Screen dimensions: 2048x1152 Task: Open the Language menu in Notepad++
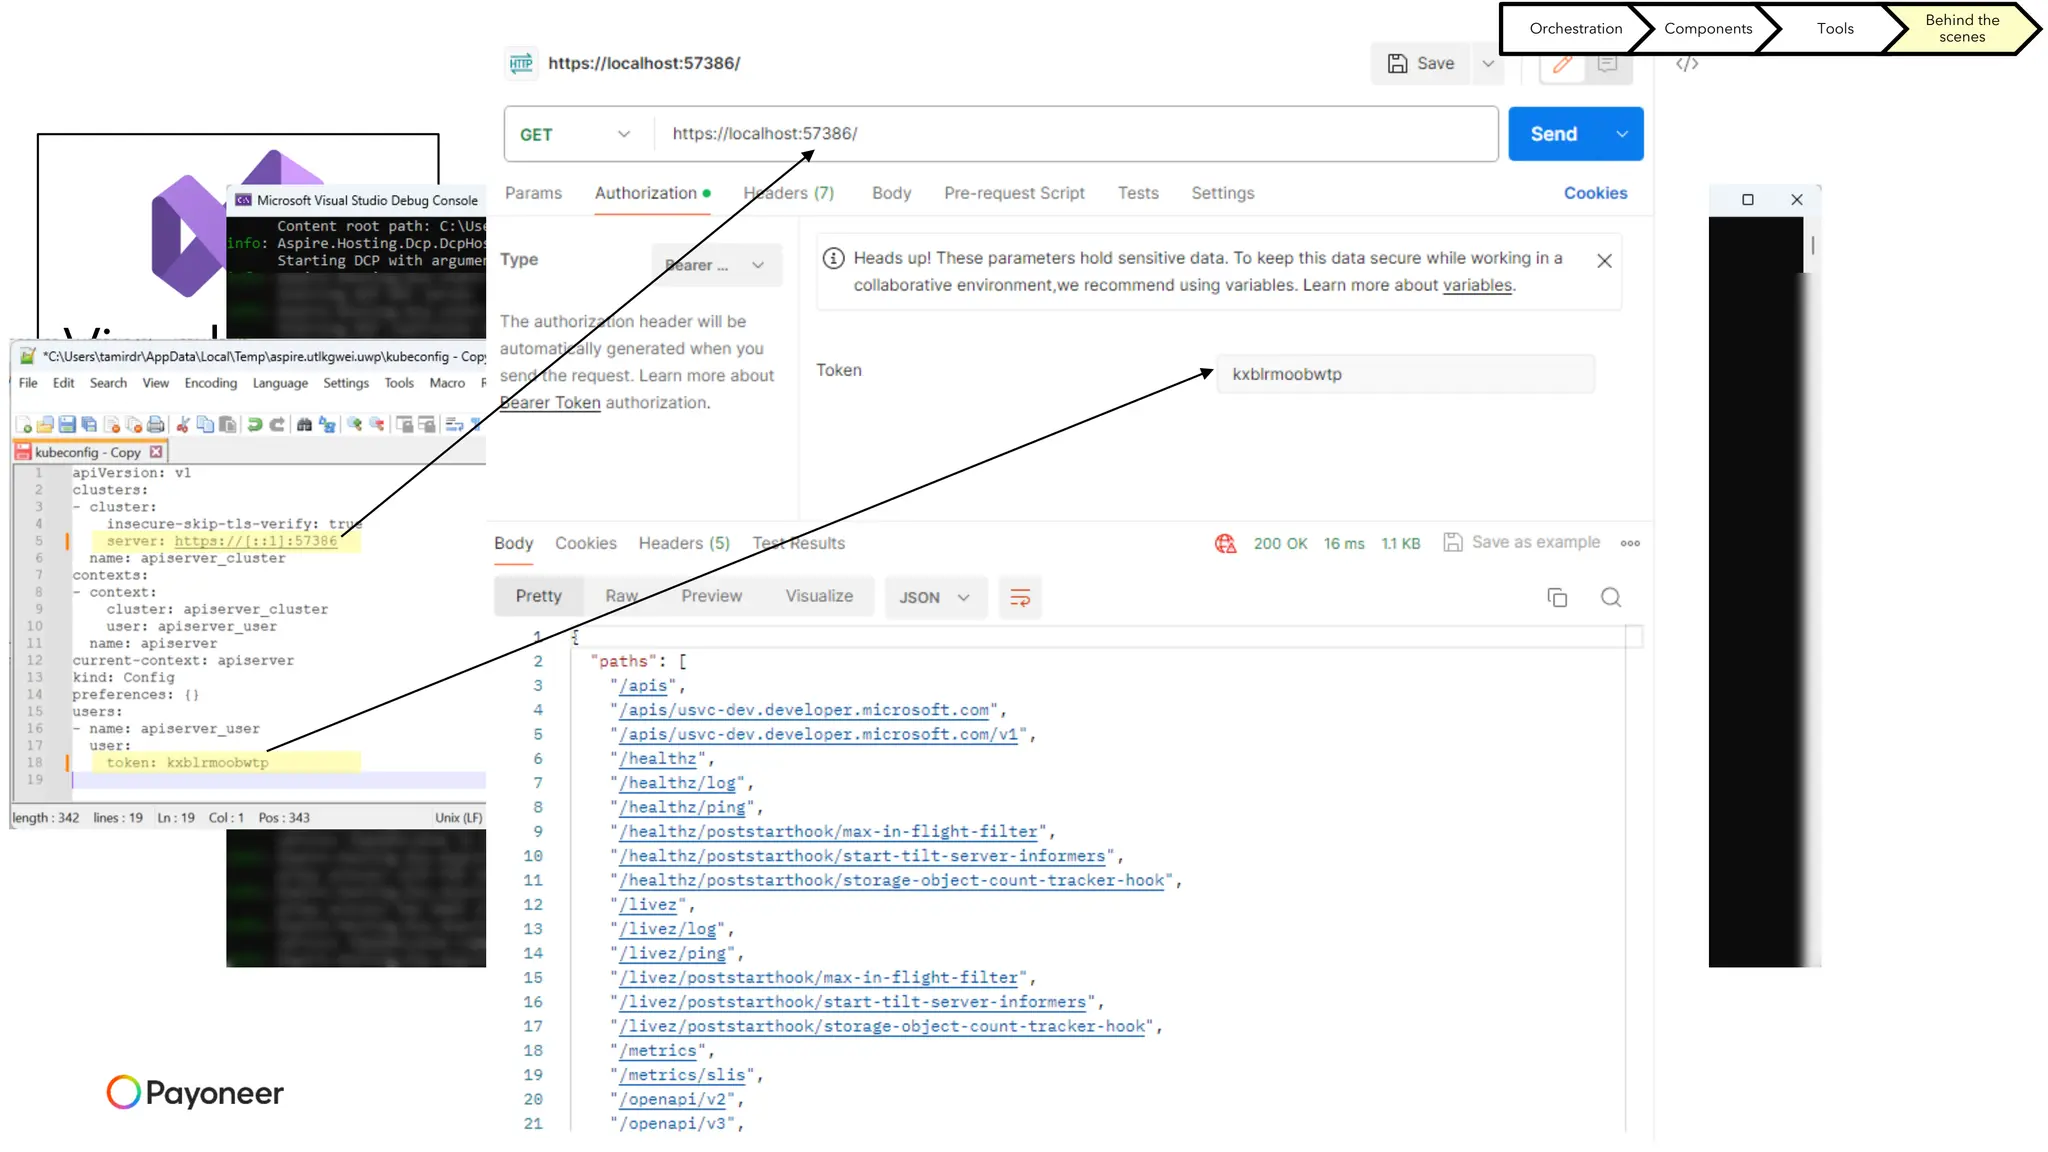[x=280, y=383]
